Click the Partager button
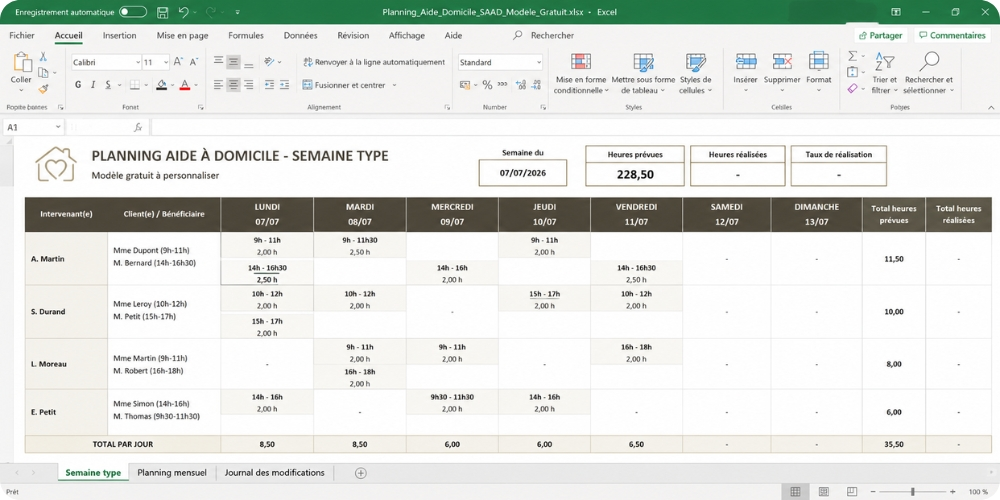The height and width of the screenshot is (500, 1000). [881, 36]
